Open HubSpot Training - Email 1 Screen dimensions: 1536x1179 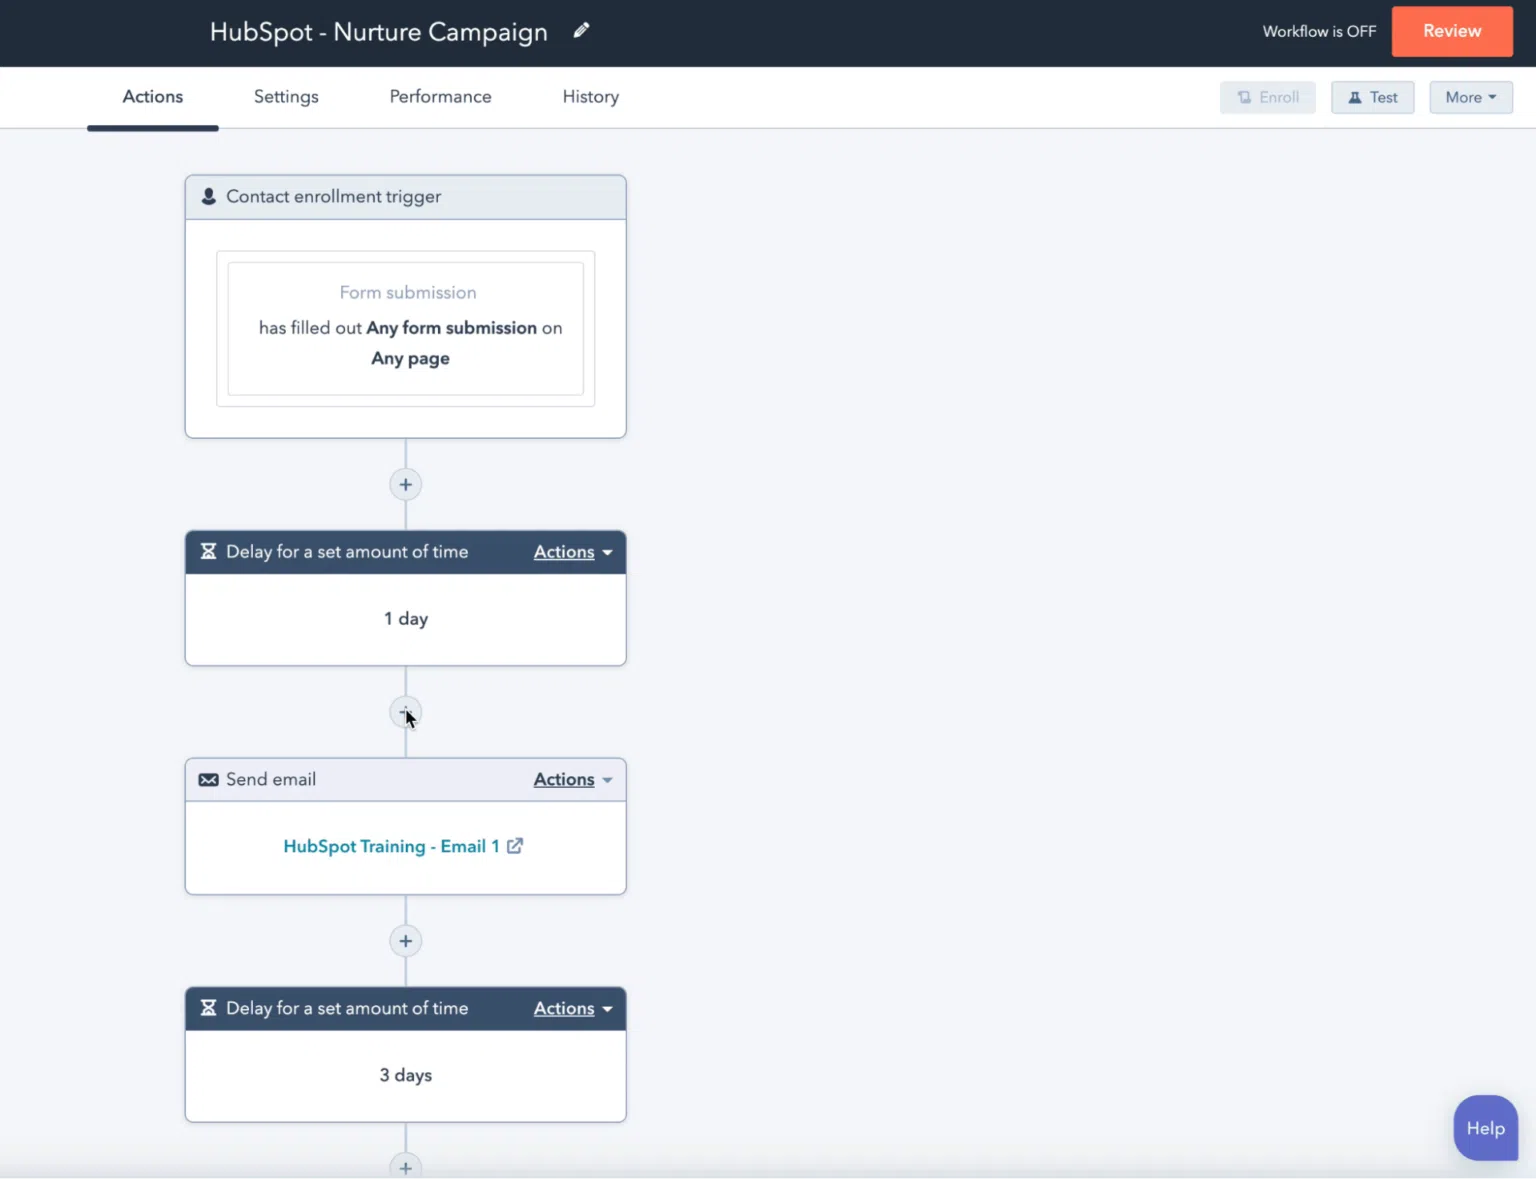click(390, 845)
